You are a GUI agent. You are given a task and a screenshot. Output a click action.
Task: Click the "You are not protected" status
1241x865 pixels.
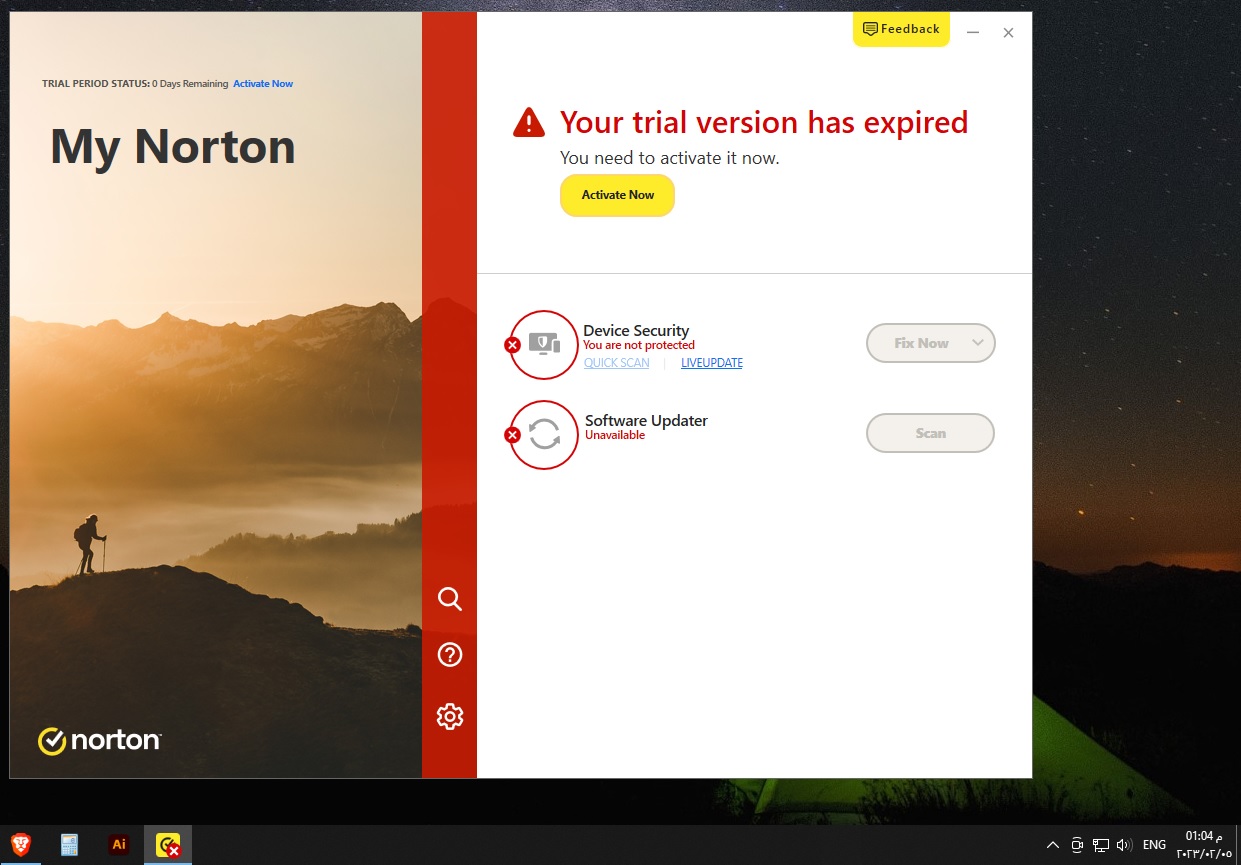[x=638, y=345]
